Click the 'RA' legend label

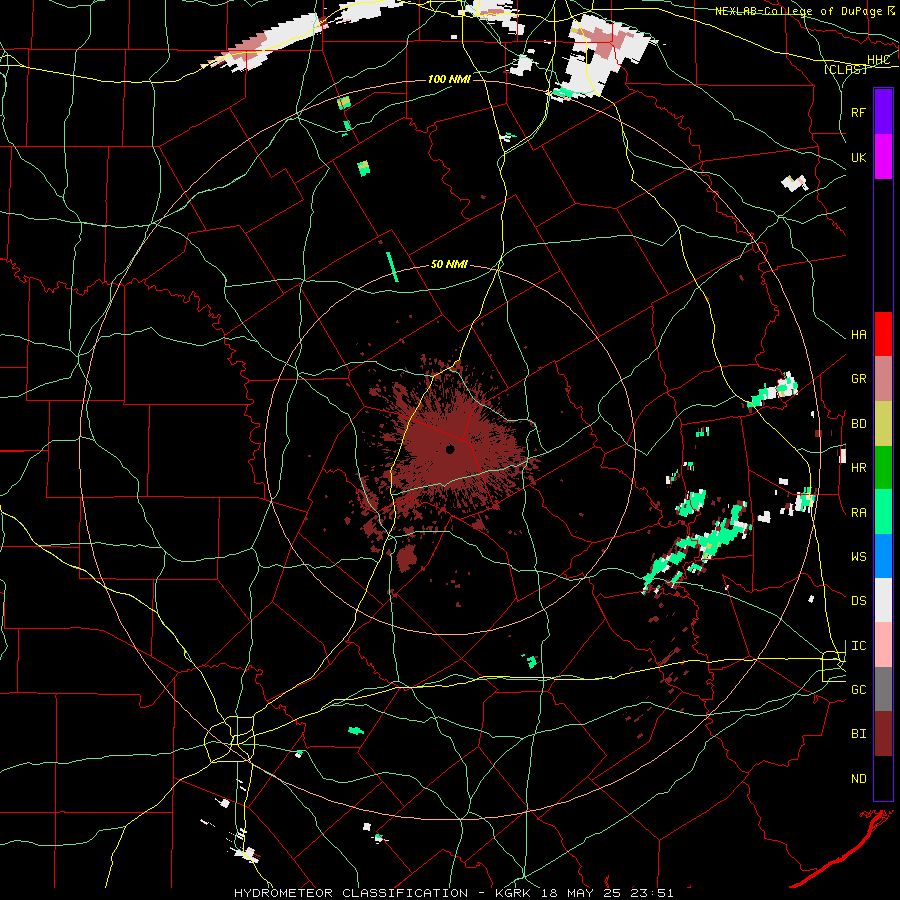(x=858, y=513)
